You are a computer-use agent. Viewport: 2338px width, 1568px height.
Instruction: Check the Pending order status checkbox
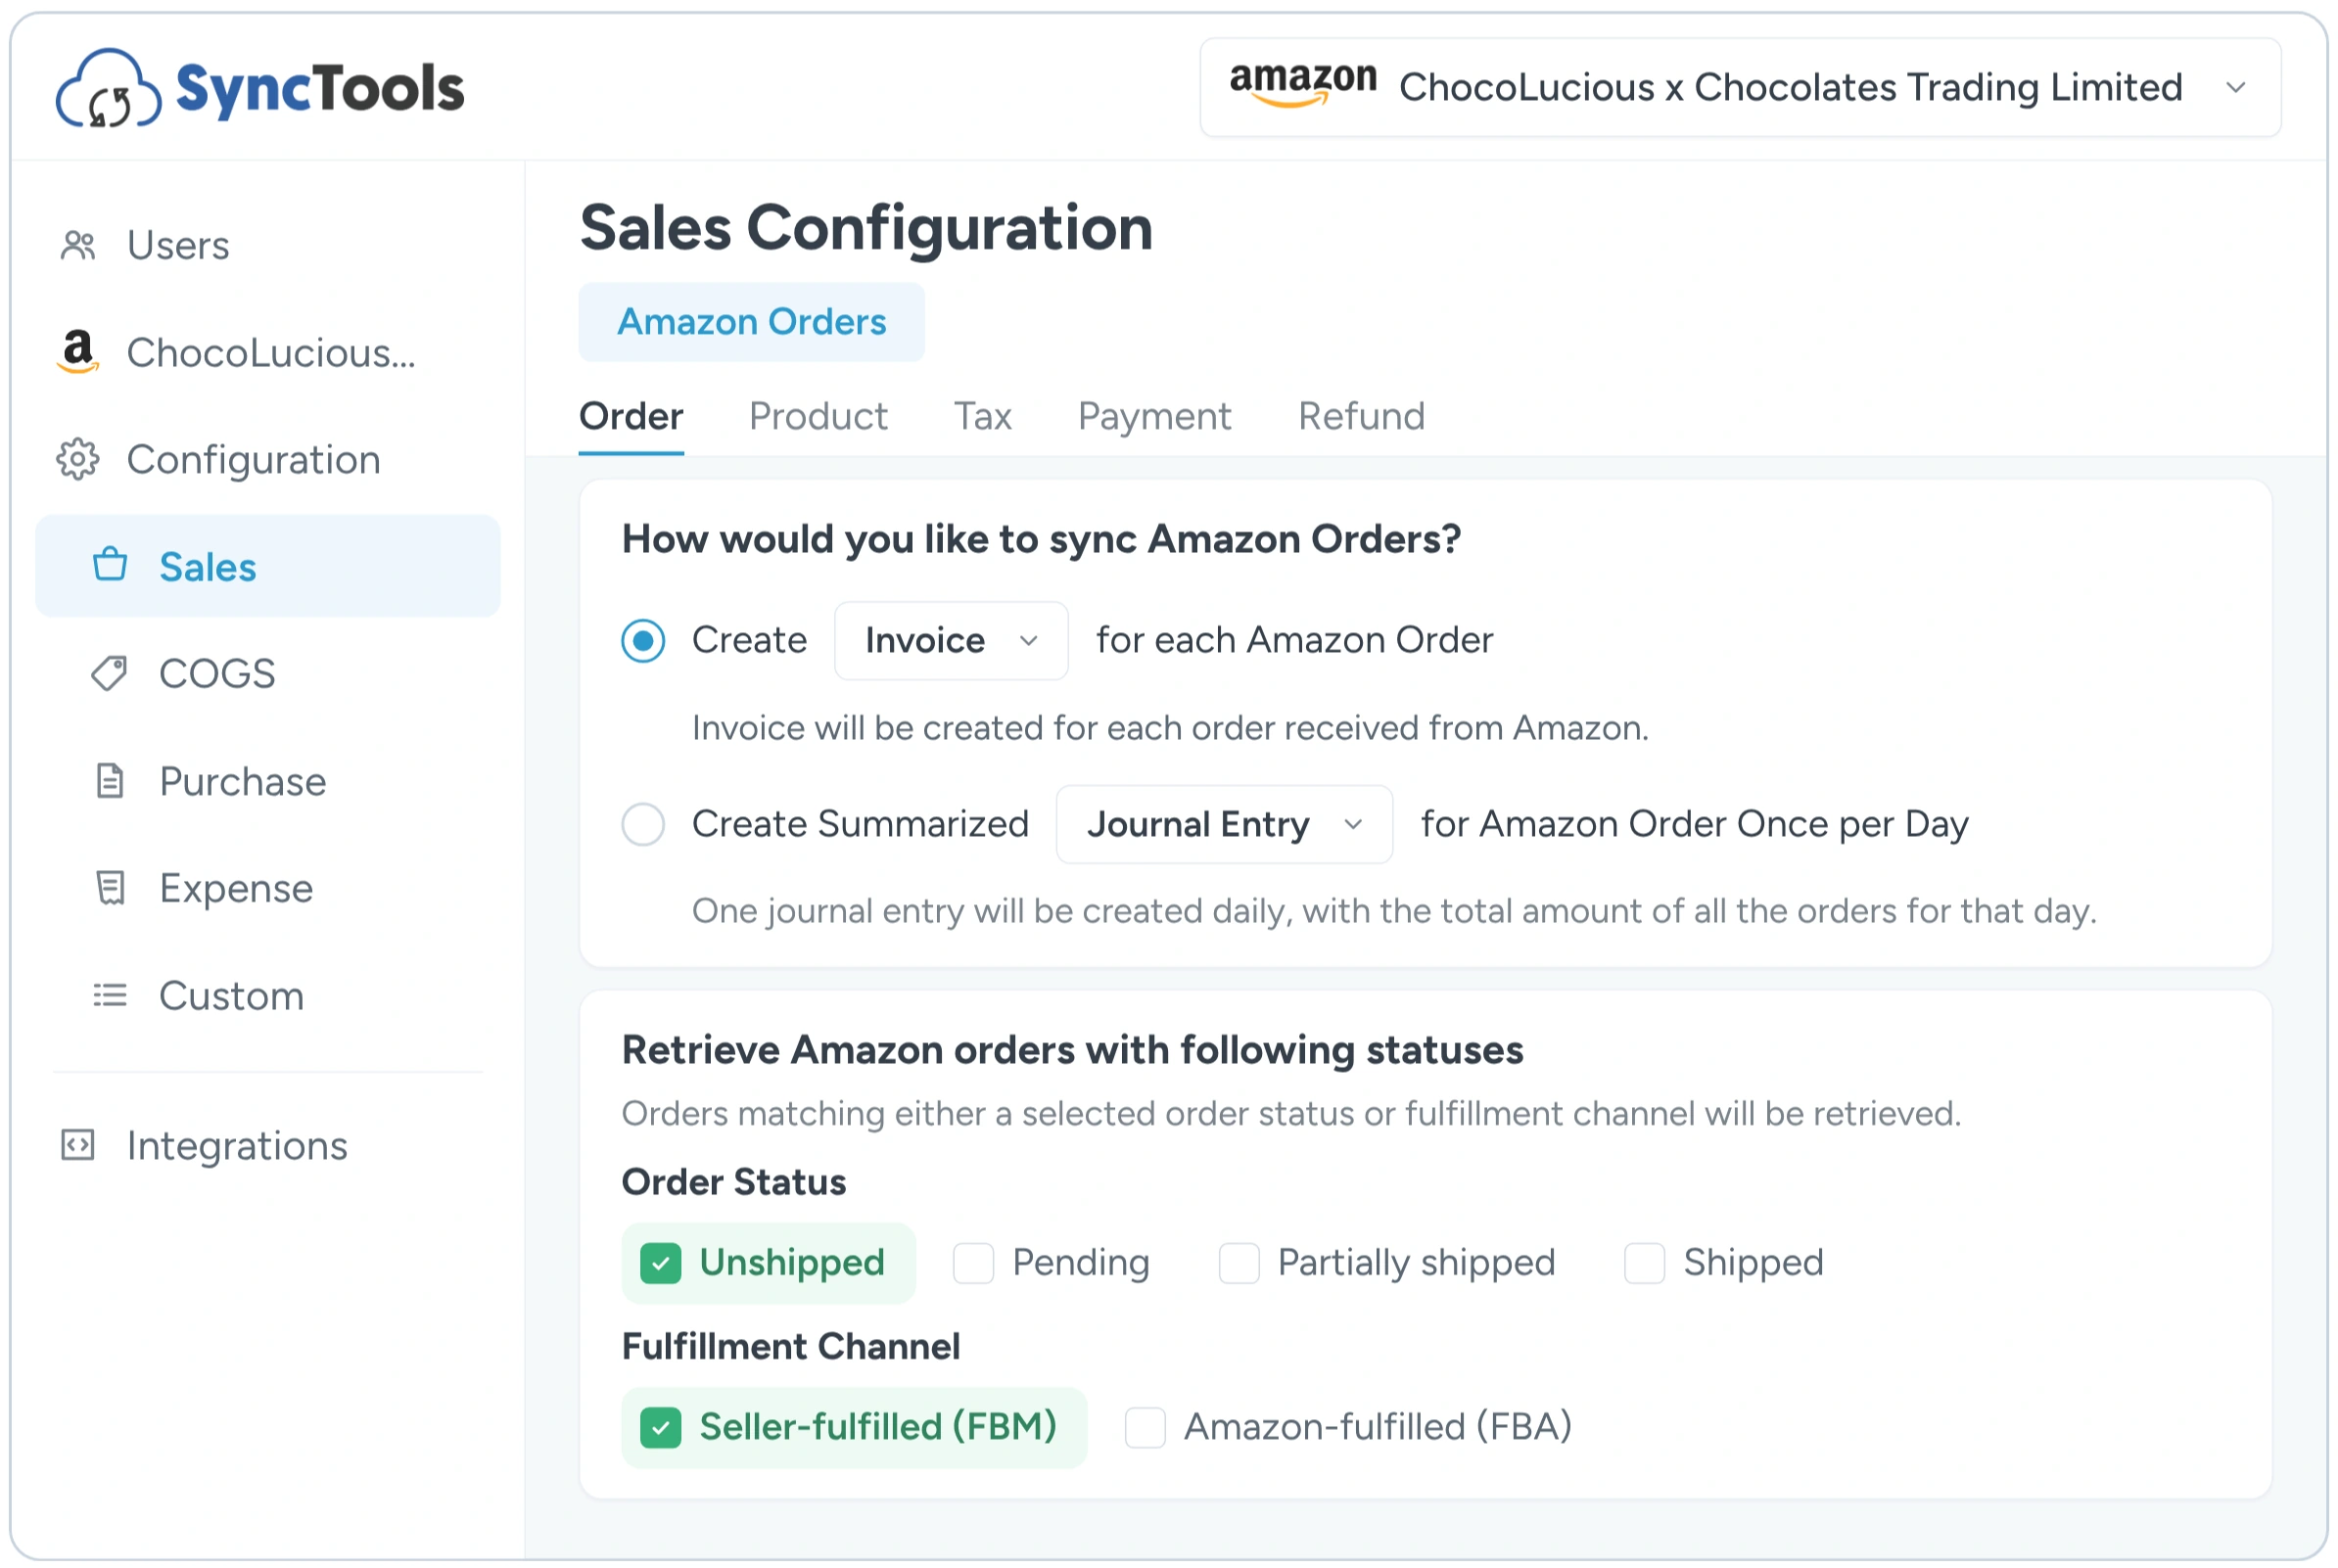coord(973,1264)
